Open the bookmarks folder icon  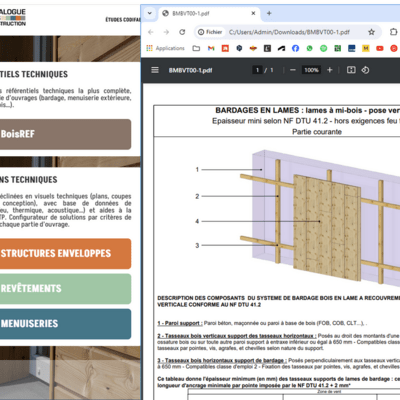click(196, 48)
